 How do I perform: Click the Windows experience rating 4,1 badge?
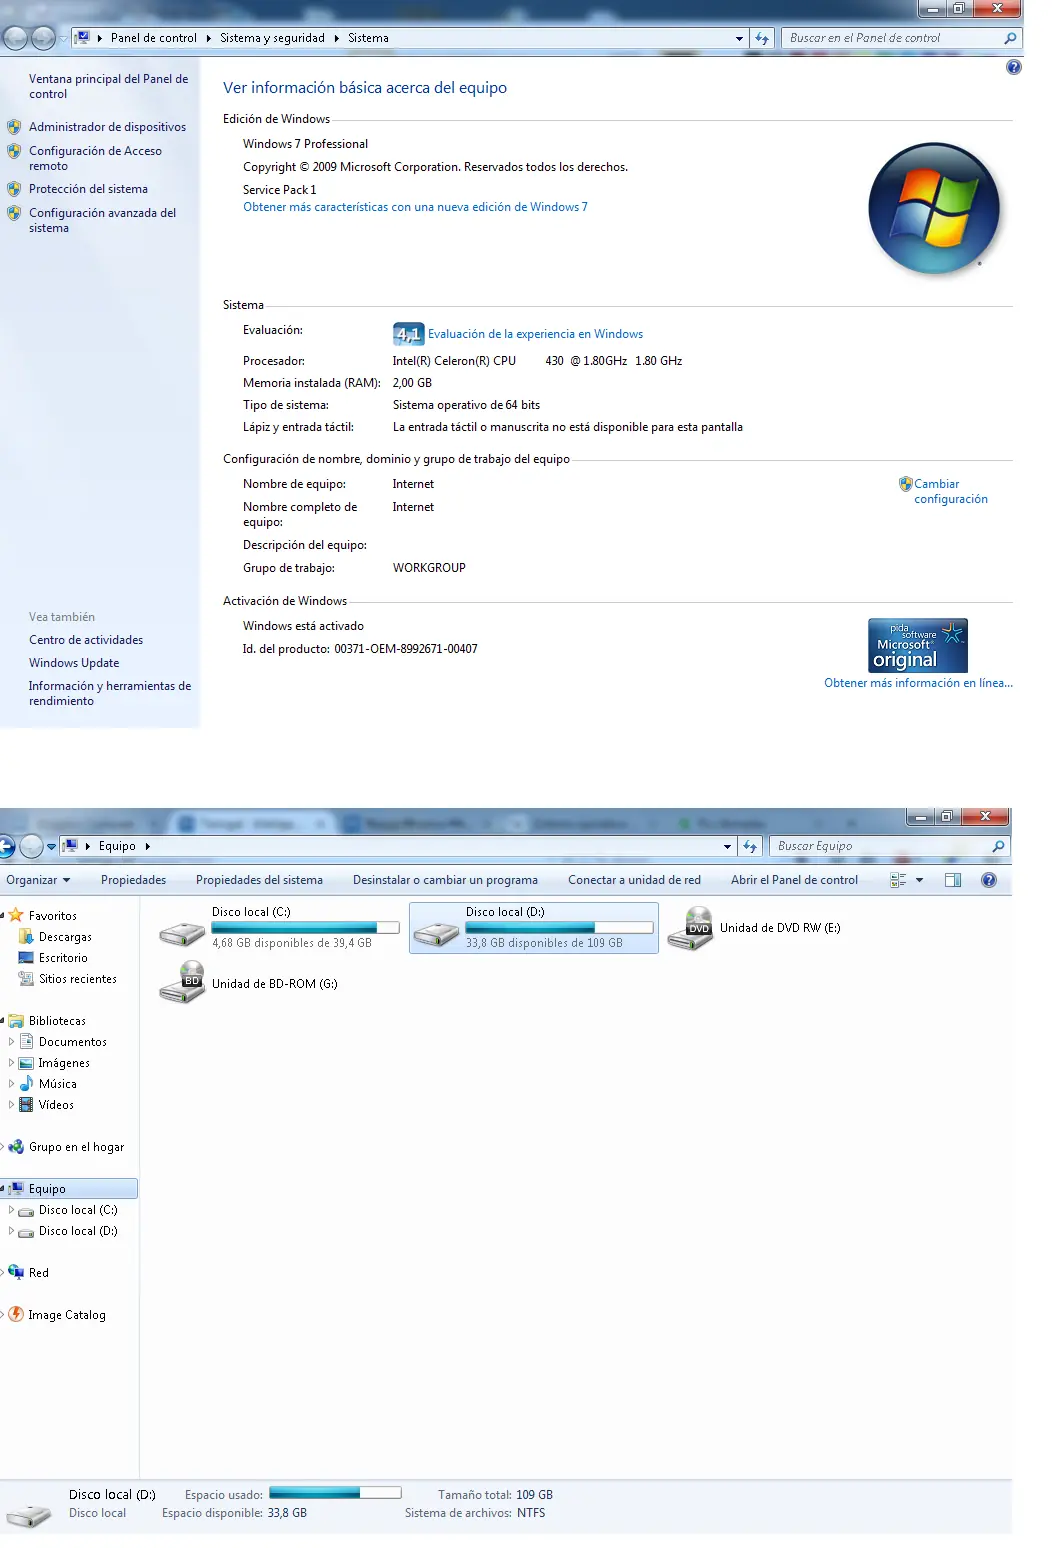pos(408,334)
